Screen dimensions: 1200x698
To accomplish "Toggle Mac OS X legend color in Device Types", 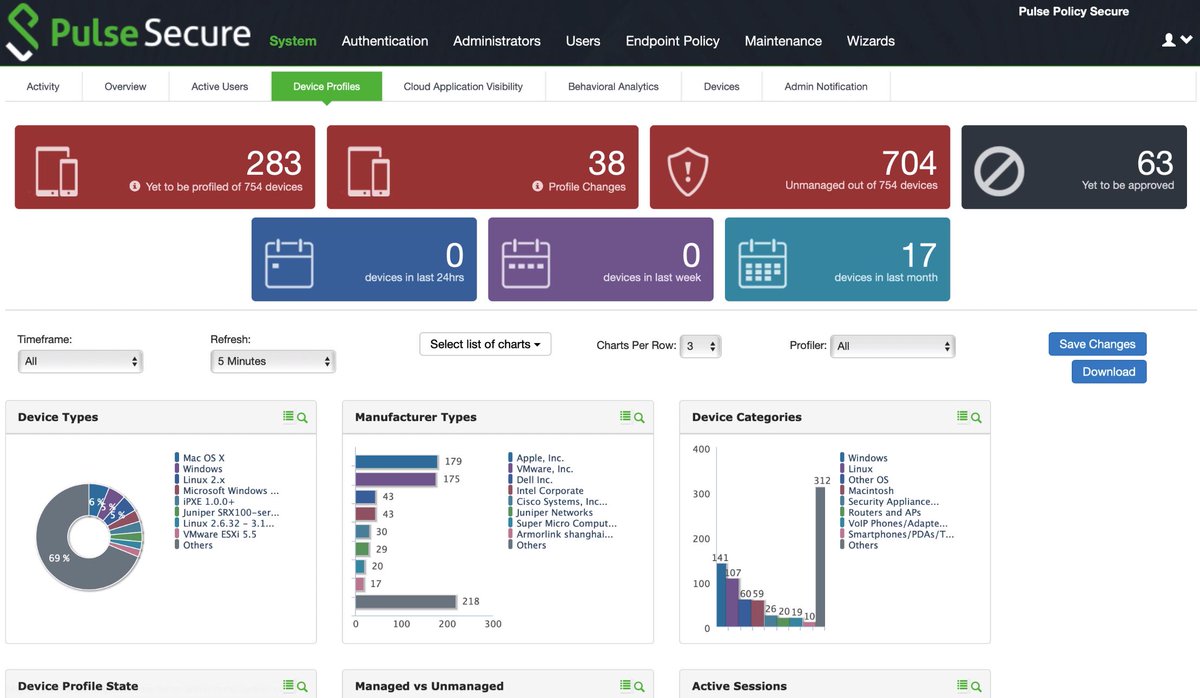I will 177,458.
